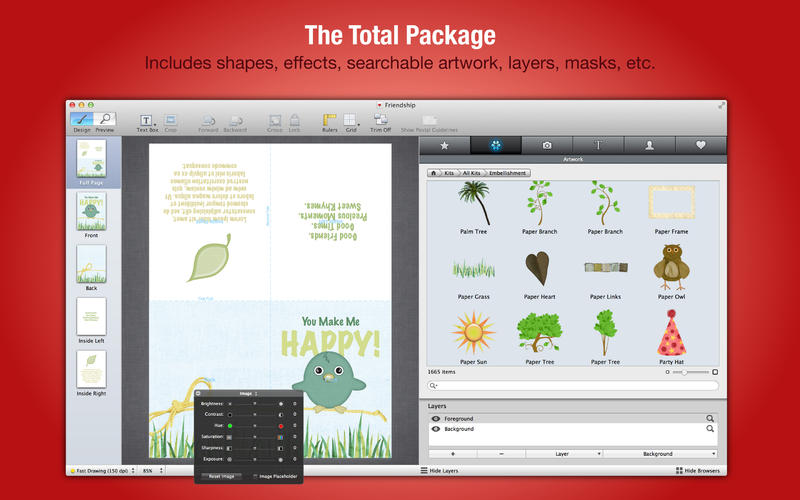The width and height of the screenshot is (800, 500).
Task: Open the Image panel title dropdown
Action: coord(249,393)
